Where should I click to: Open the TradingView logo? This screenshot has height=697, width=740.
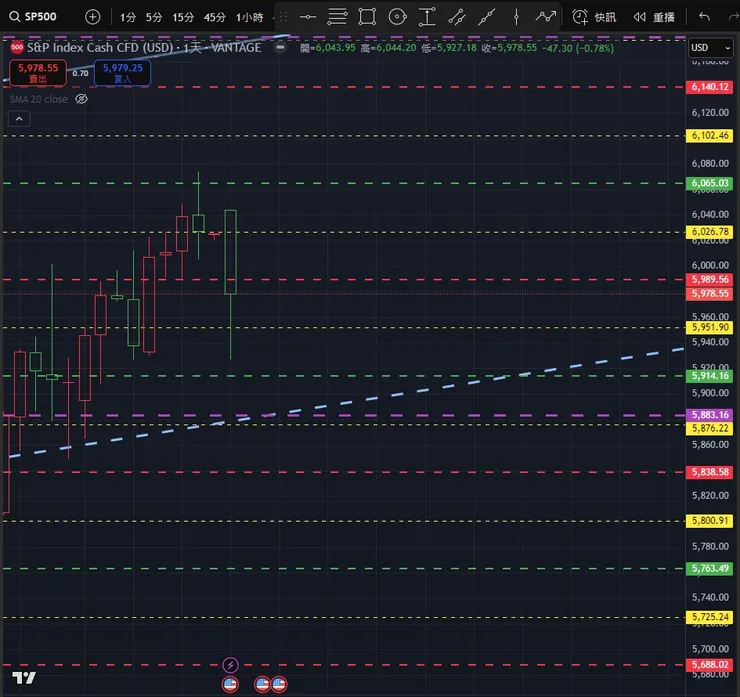tap(24, 678)
